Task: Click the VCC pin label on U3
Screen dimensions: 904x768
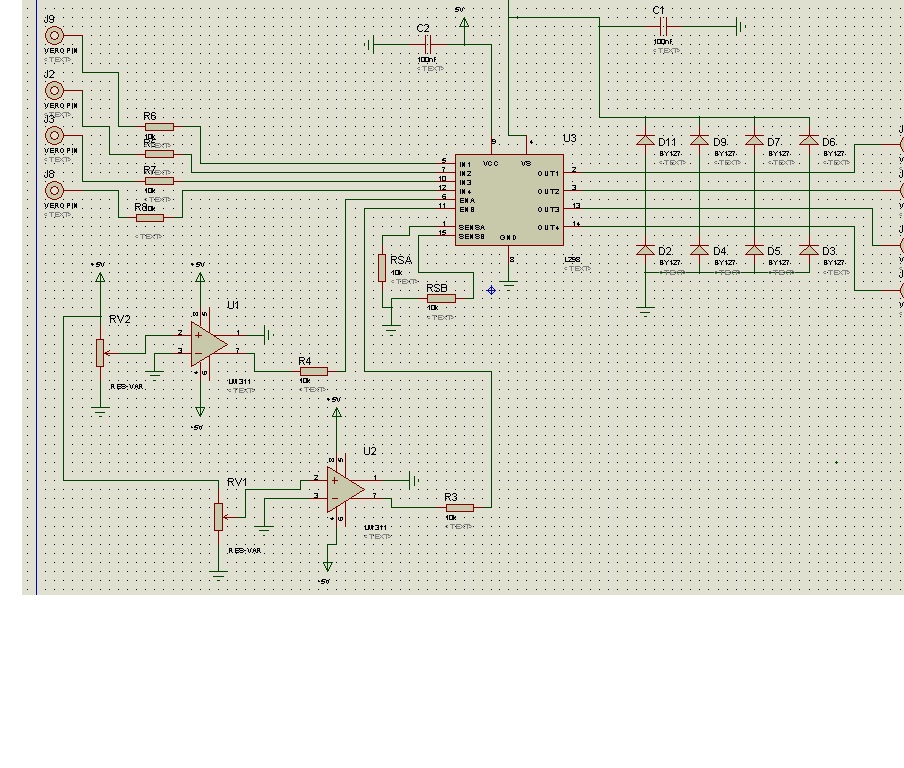Action: click(x=491, y=164)
